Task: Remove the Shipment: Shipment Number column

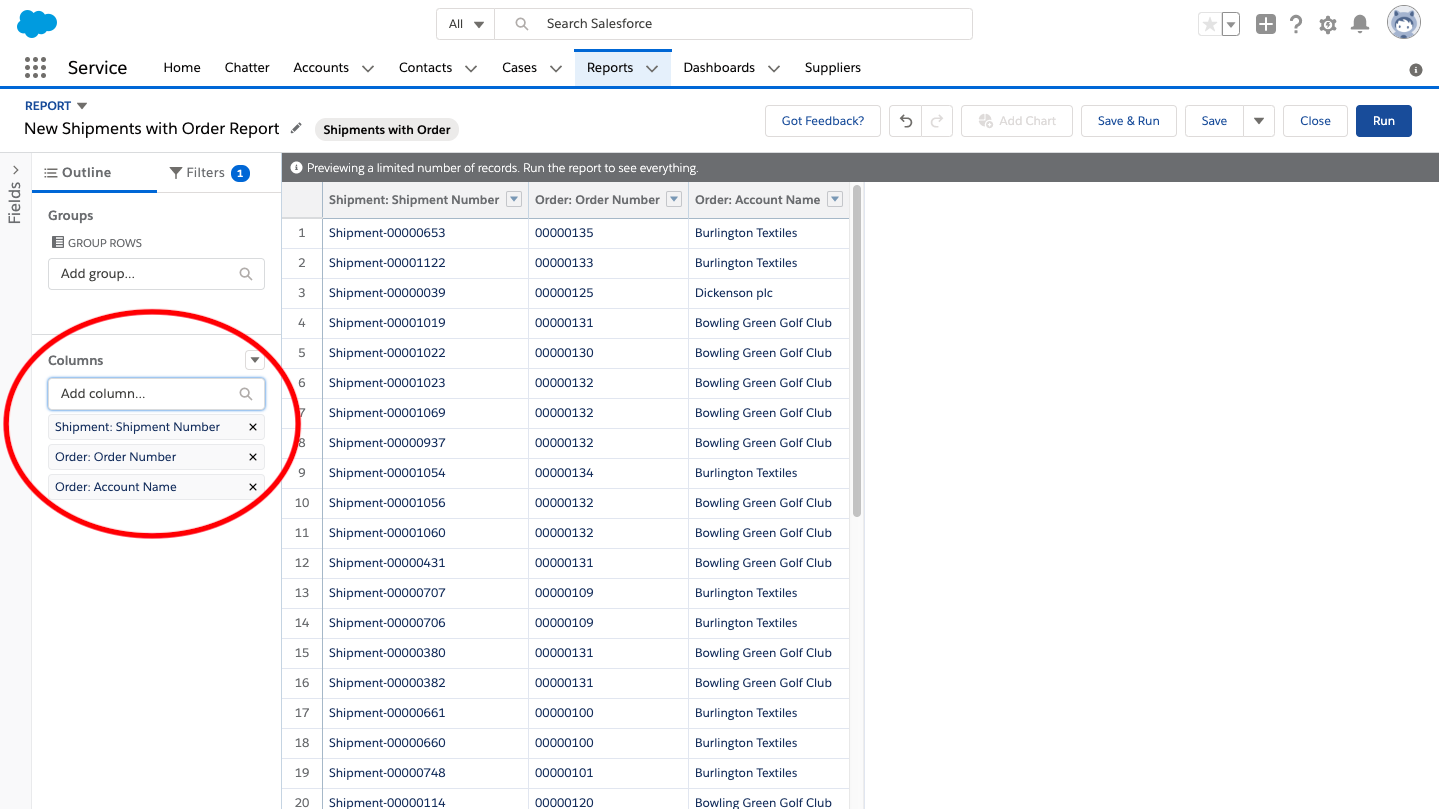Action: tap(253, 427)
